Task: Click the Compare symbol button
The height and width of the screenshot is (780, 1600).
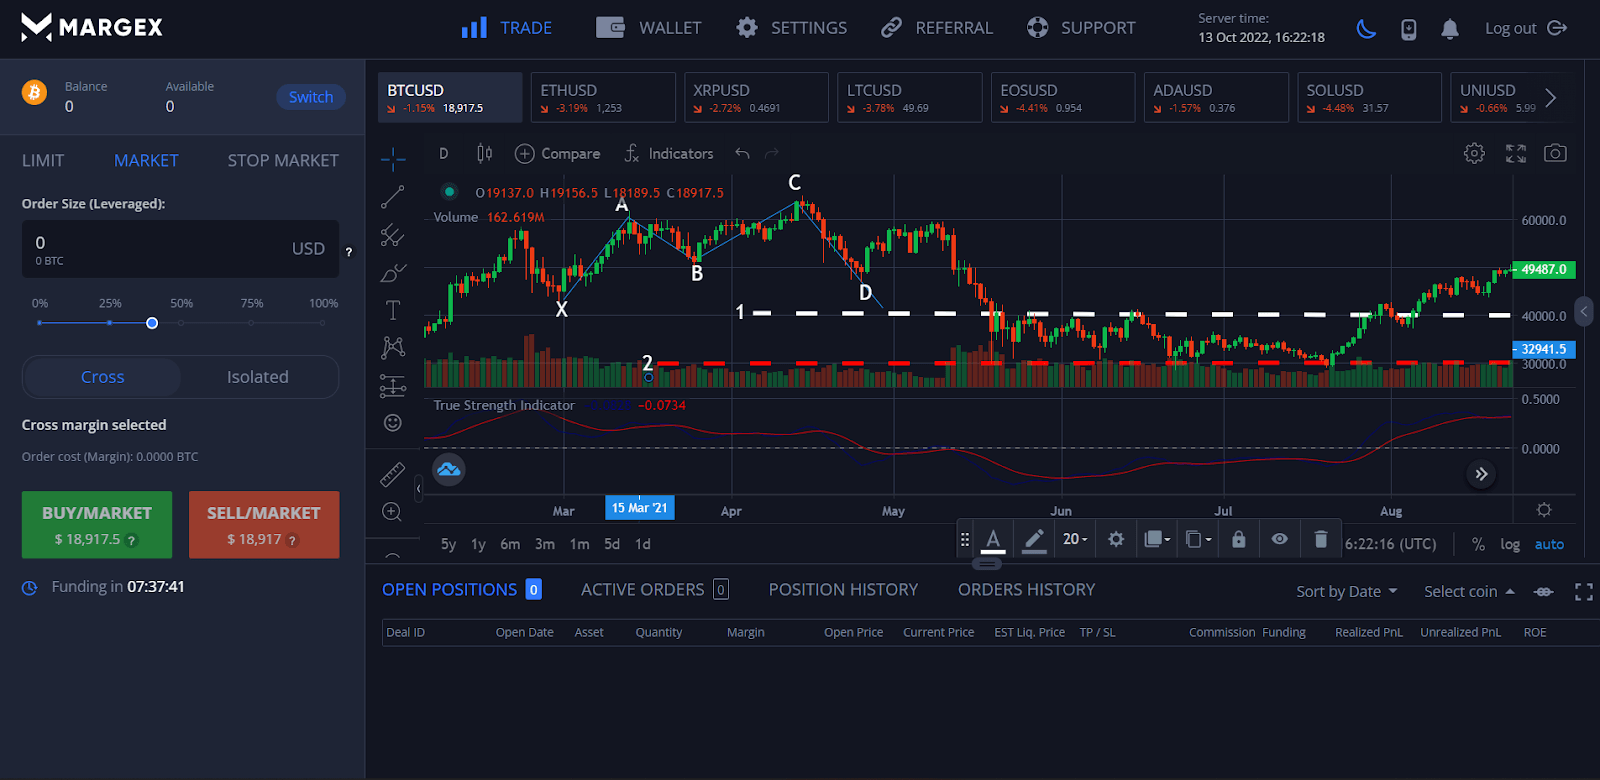Action: pyautogui.click(x=558, y=153)
